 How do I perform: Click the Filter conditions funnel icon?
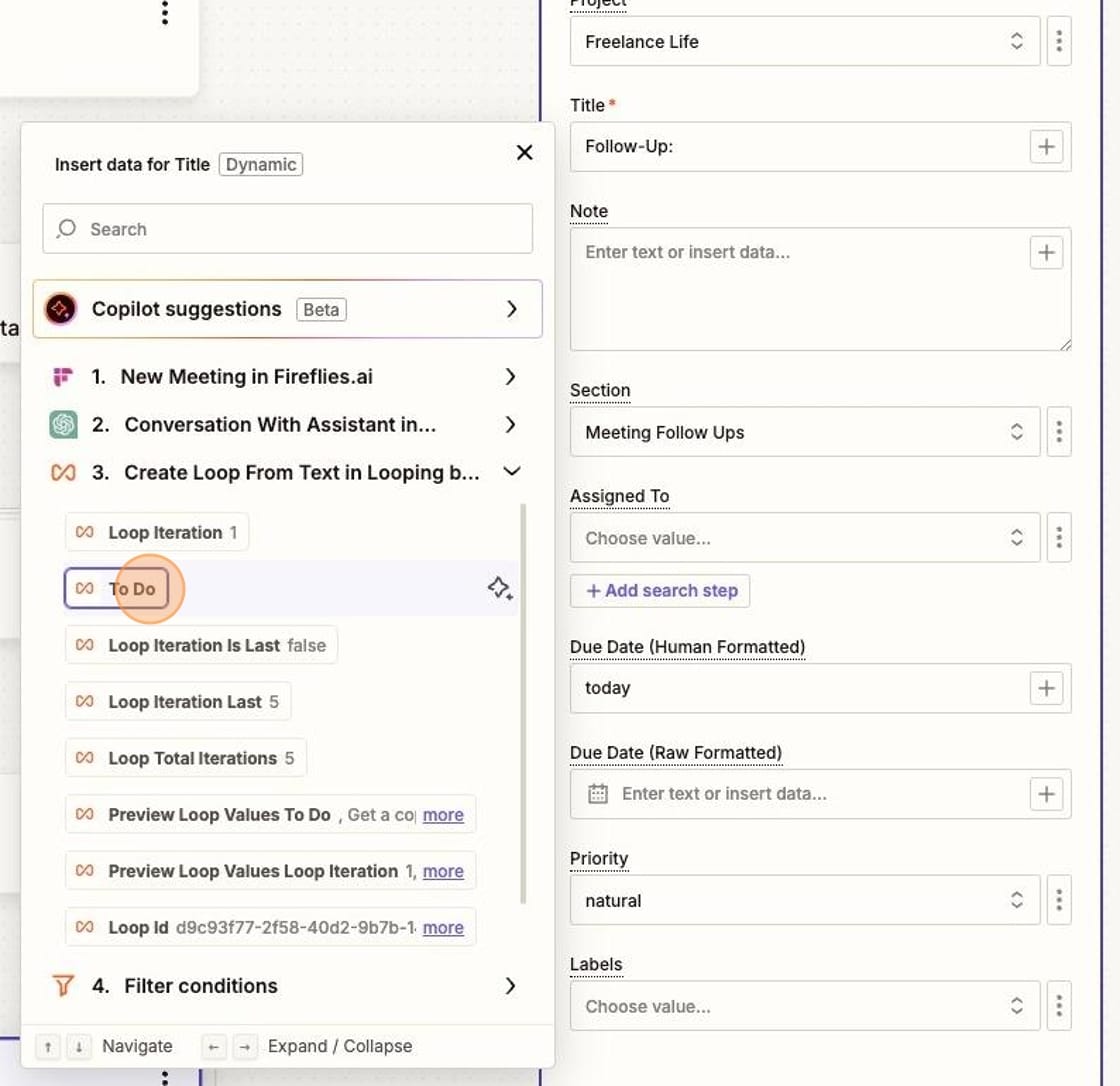click(65, 986)
